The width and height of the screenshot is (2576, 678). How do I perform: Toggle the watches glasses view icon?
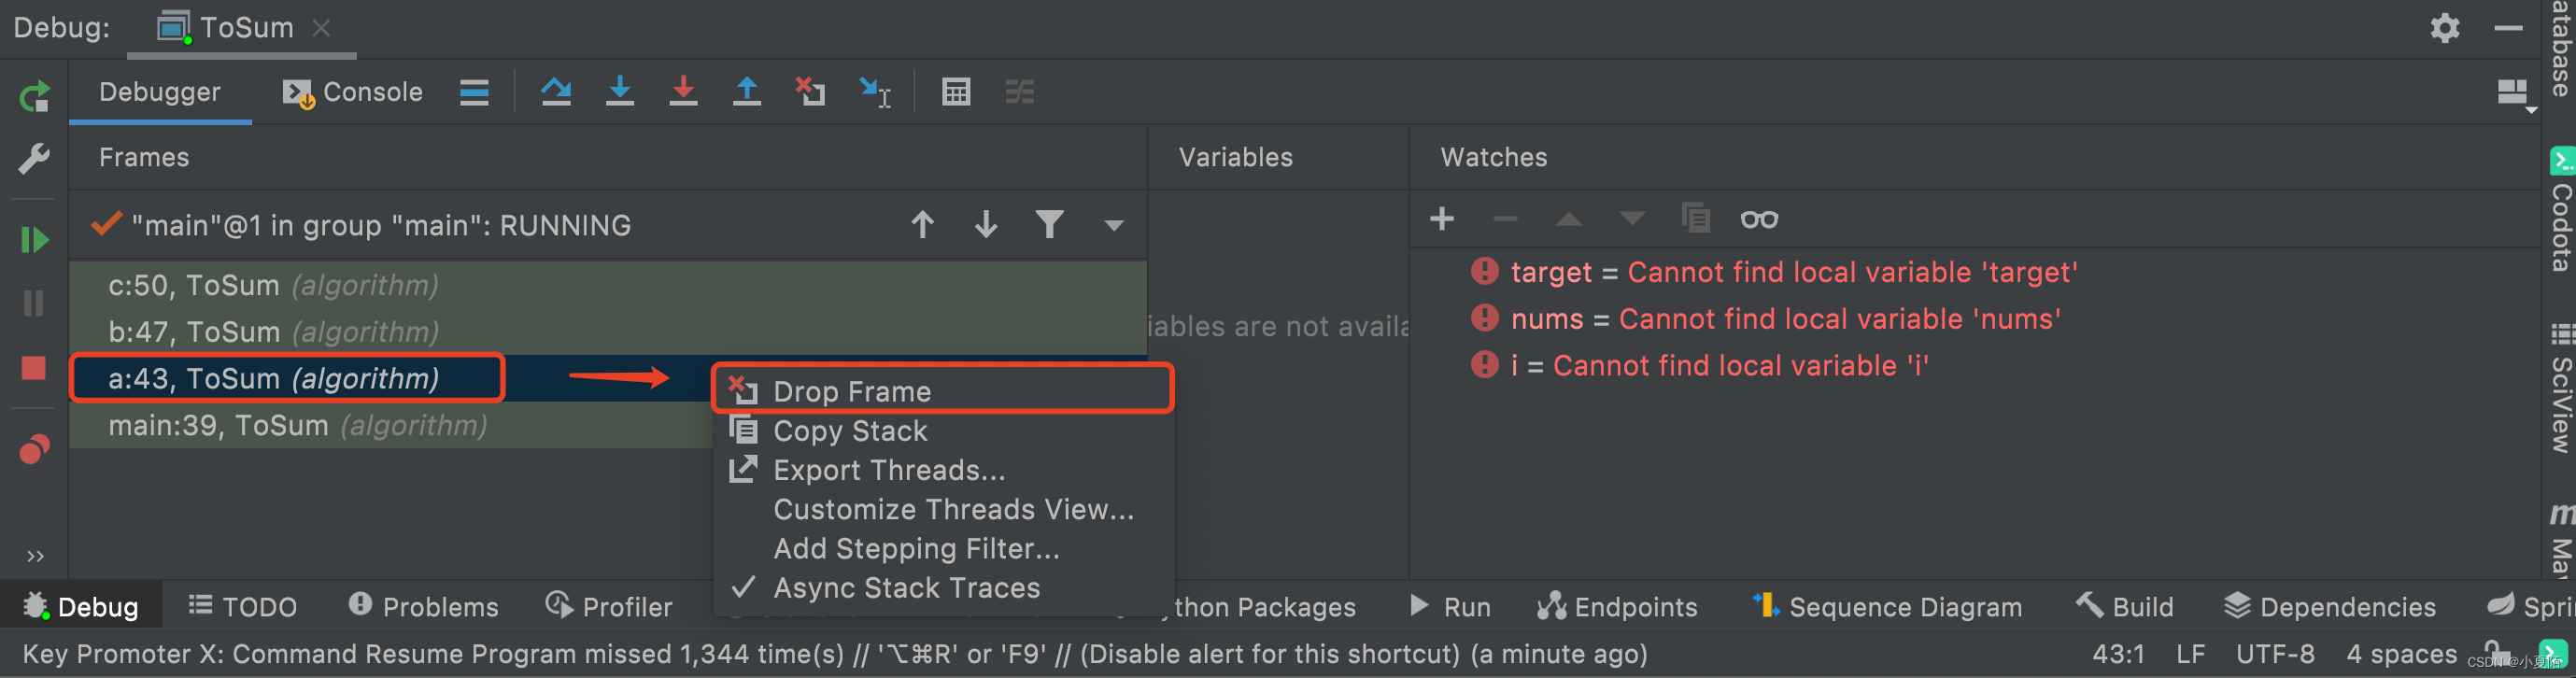1758,219
